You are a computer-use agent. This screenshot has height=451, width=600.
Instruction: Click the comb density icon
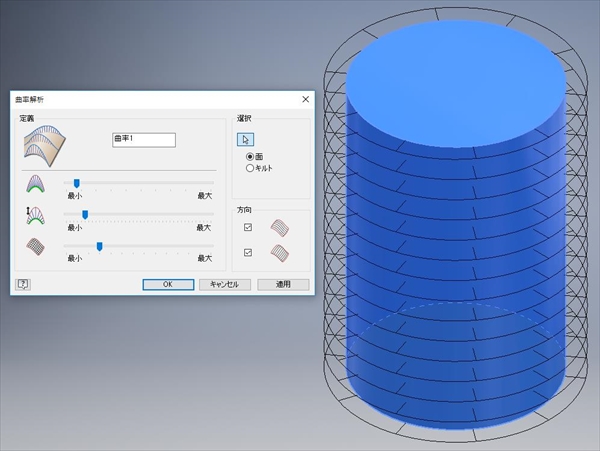35,184
